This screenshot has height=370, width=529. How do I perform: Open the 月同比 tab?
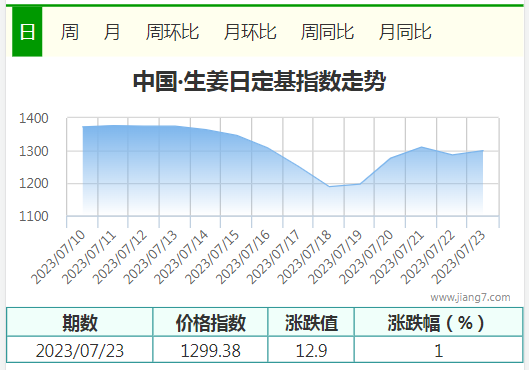405,32
